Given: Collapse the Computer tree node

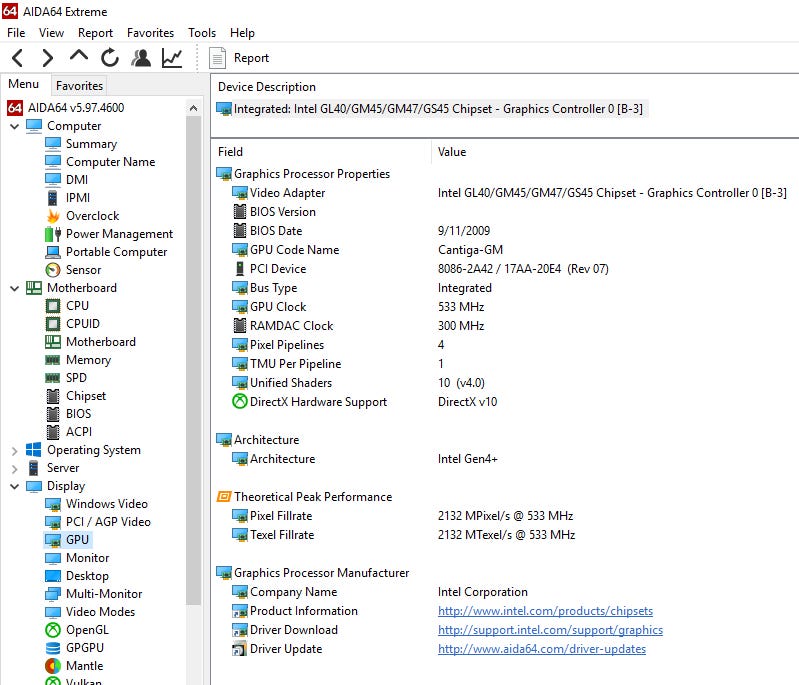Looking at the screenshot, I should tap(14, 126).
